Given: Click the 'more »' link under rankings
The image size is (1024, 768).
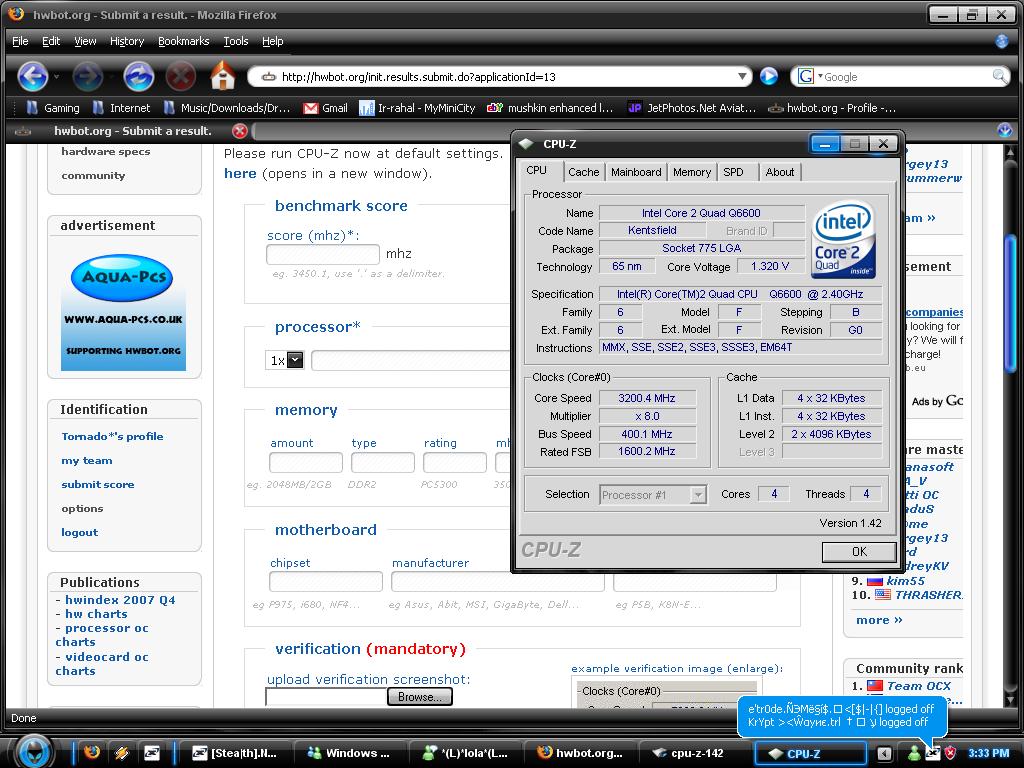Looking at the screenshot, I should 879,620.
